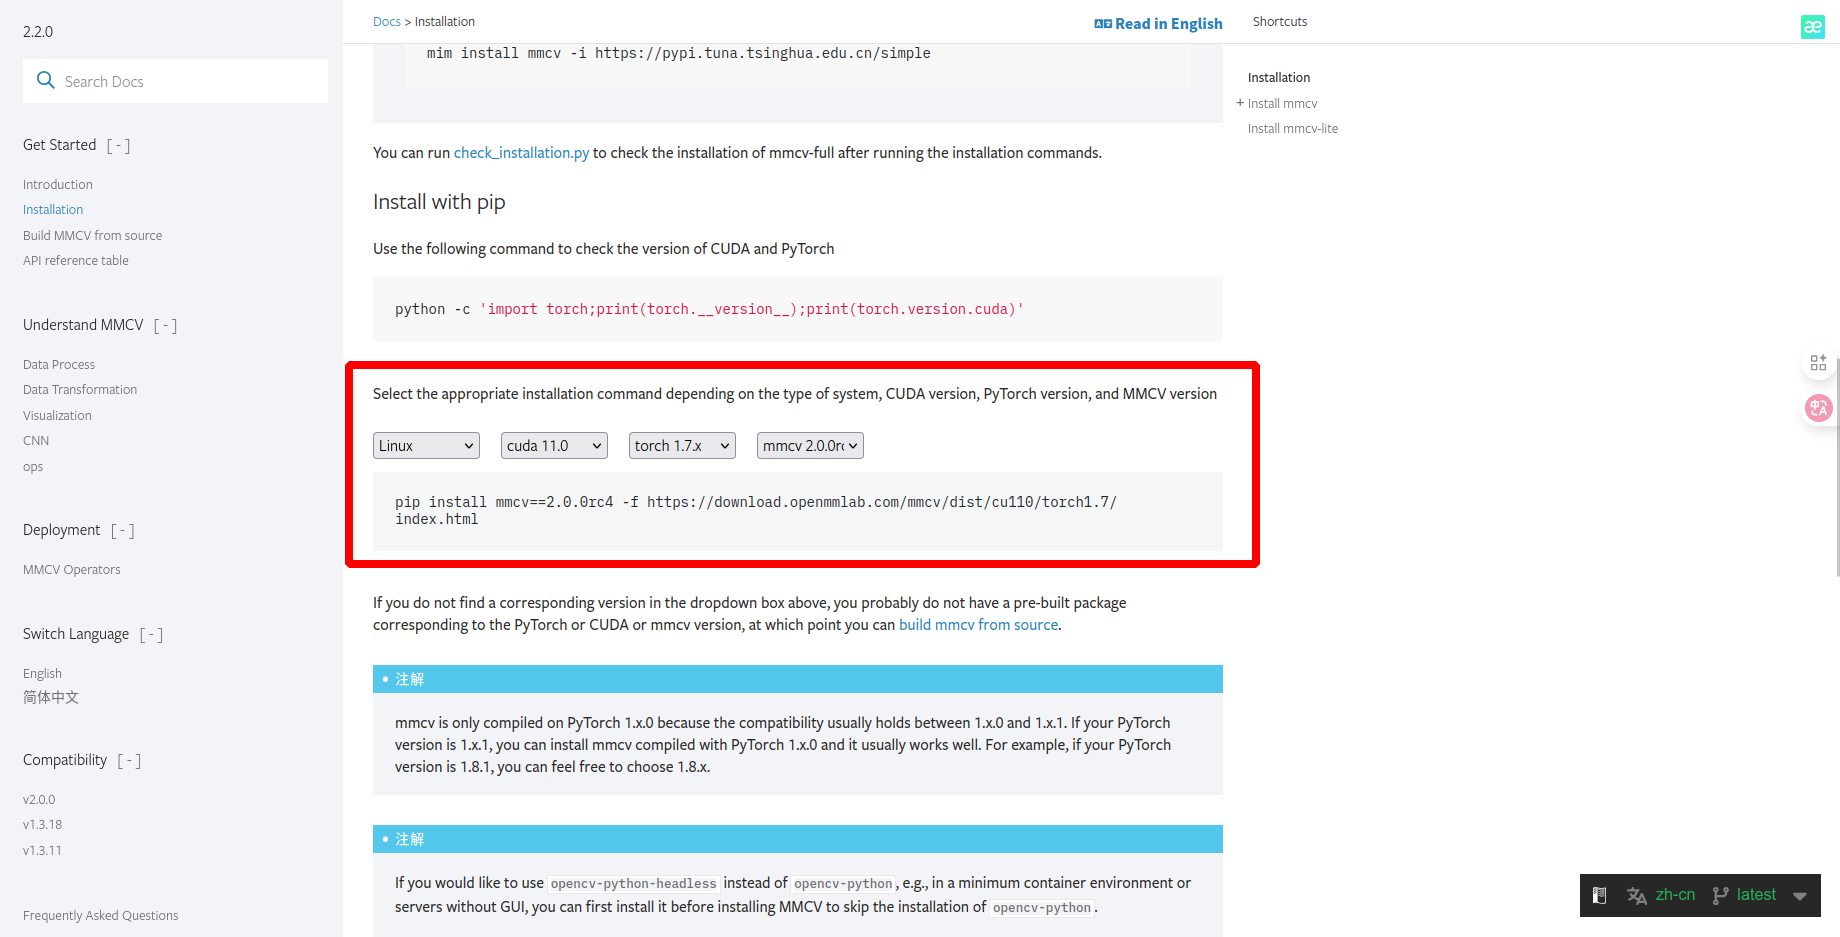This screenshot has width=1840, height=937.
Task: Open the ops page
Action: point(33,467)
